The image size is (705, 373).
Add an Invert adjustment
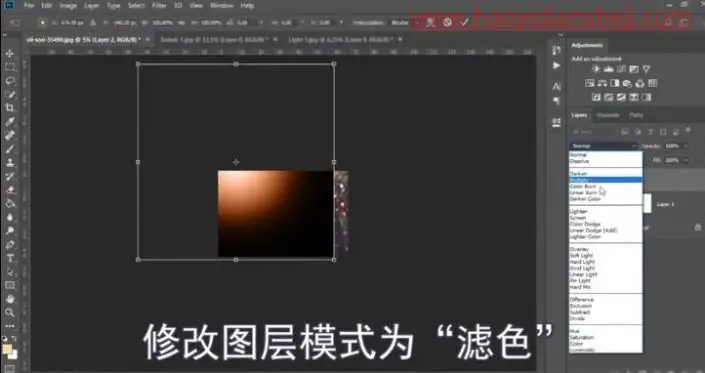596,97
